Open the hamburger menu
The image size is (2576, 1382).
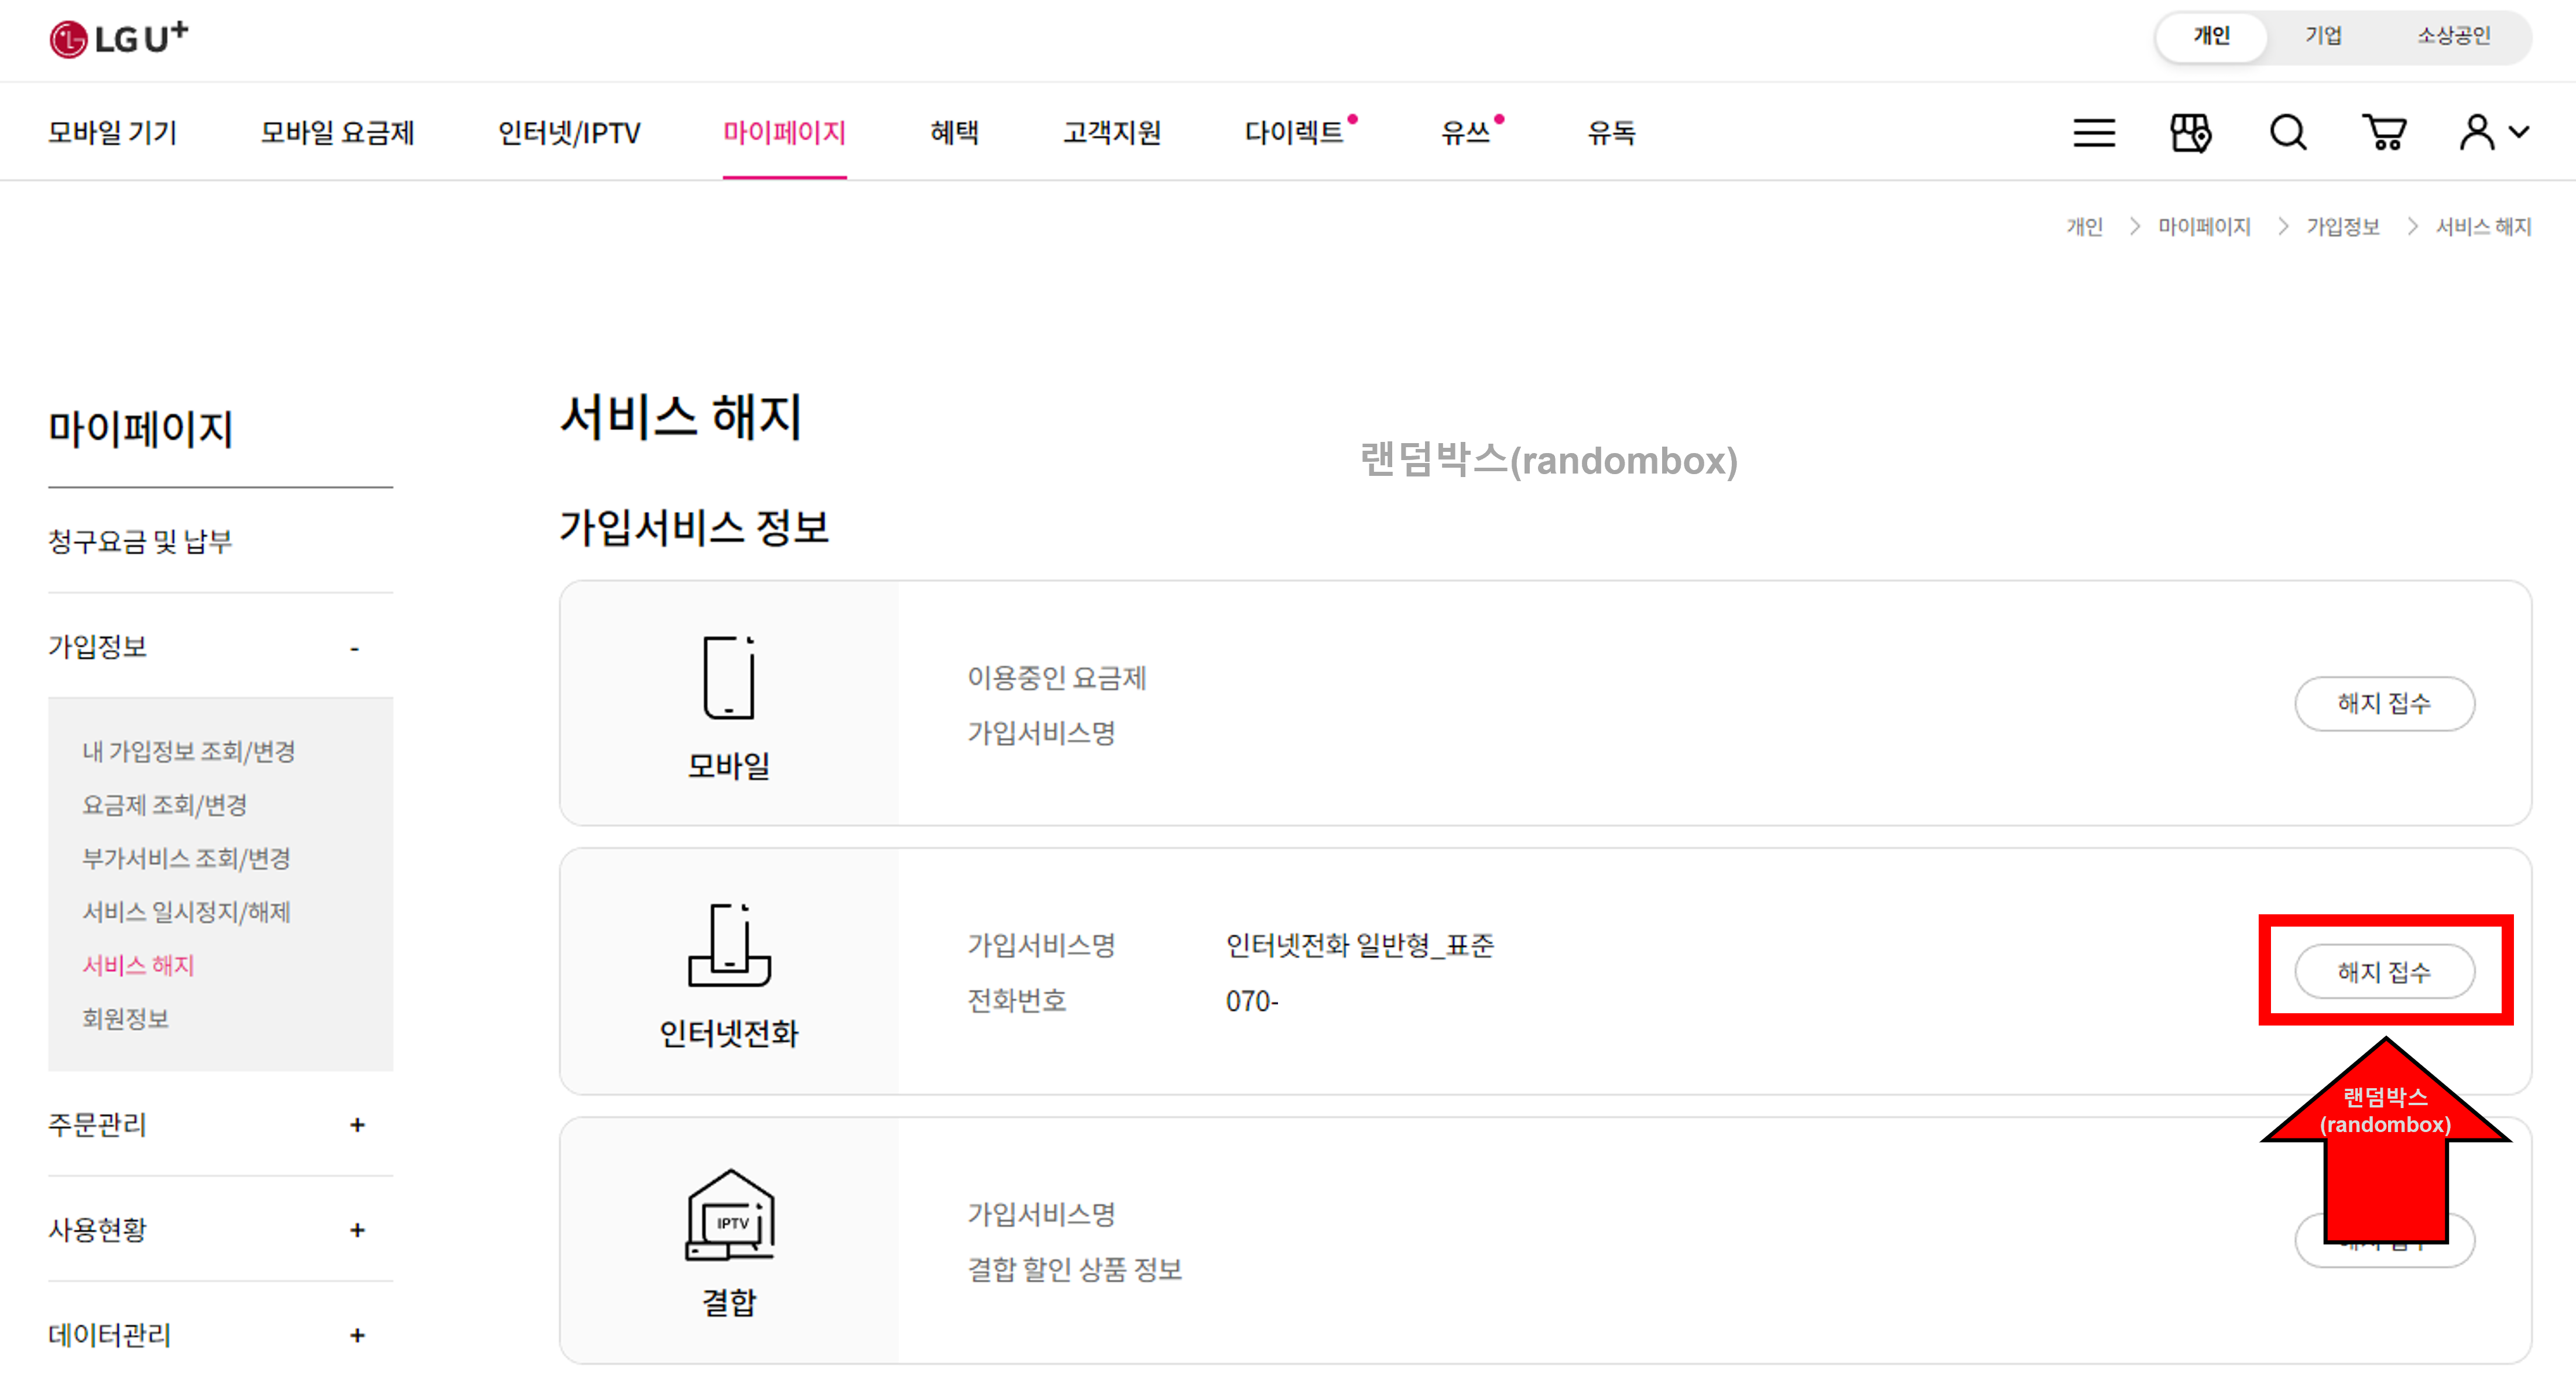click(x=2094, y=132)
